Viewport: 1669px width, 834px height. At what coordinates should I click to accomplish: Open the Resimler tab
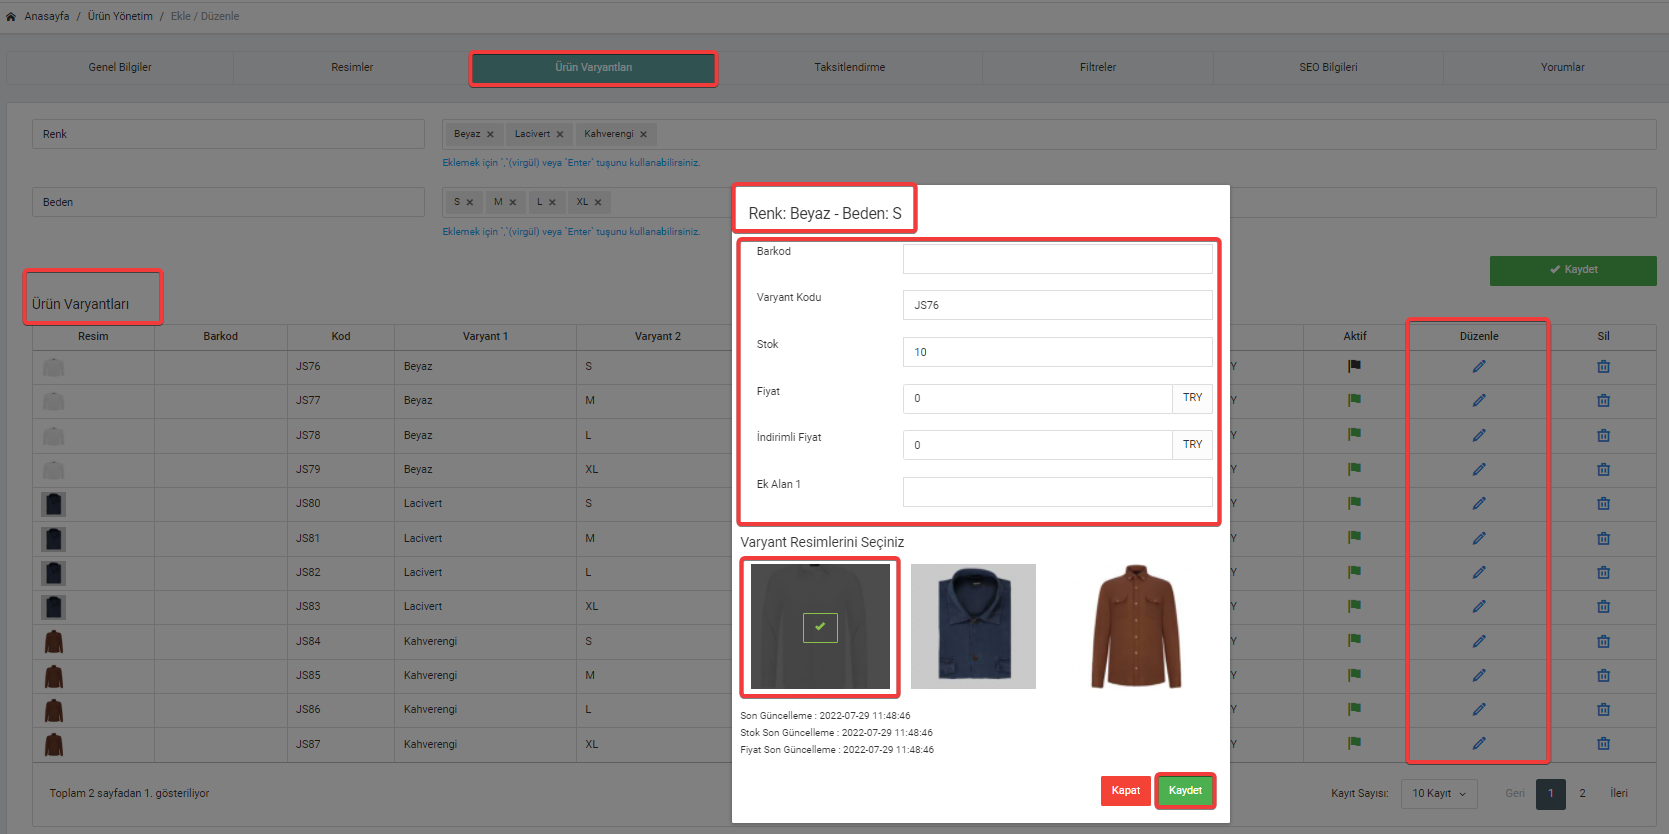352,67
